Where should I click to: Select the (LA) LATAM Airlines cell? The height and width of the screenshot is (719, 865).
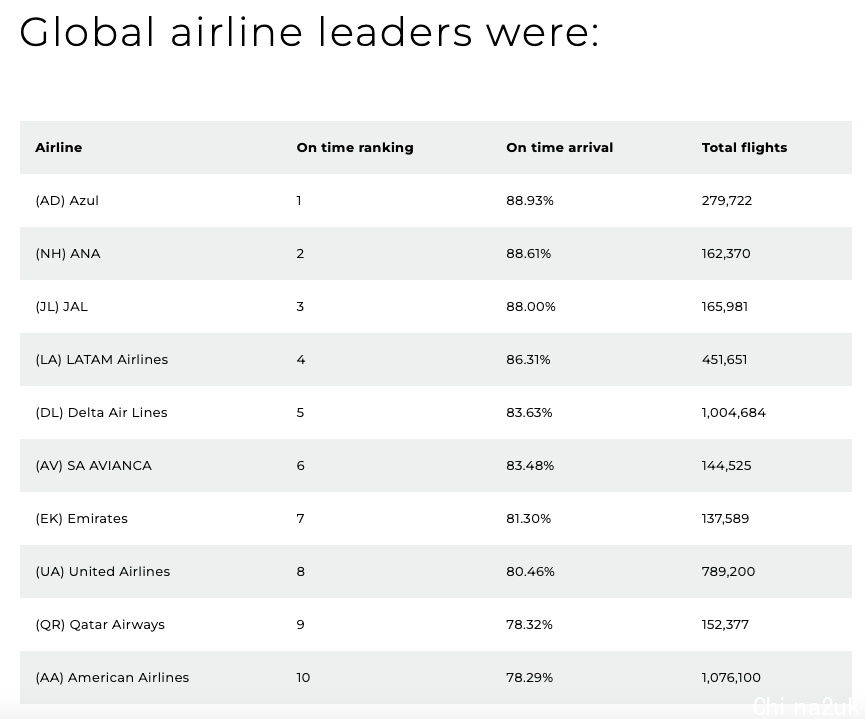tap(102, 359)
